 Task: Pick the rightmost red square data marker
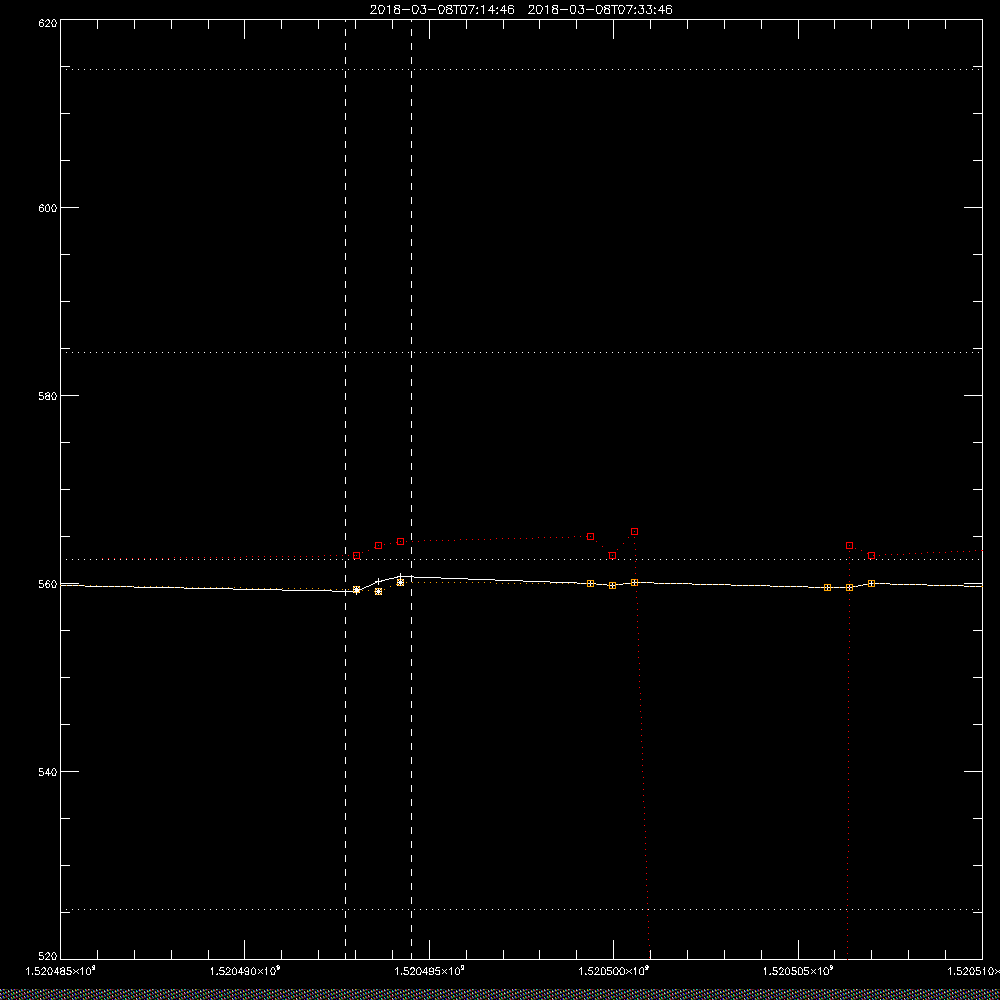click(871, 555)
